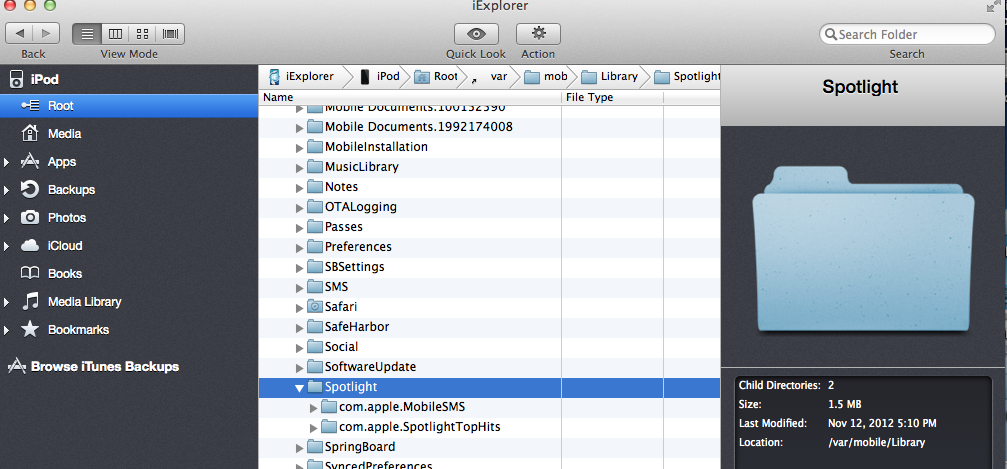Open Media Library in the sidebar
The width and height of the screenshot is (1007, 469).
128,301
